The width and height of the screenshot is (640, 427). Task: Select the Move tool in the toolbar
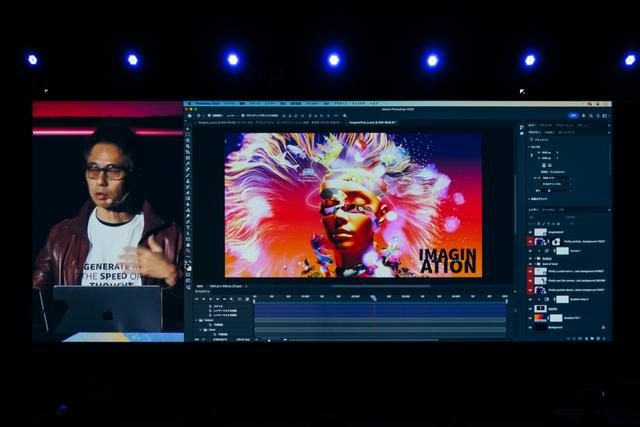pyautogui.click(x=187, y=128)
